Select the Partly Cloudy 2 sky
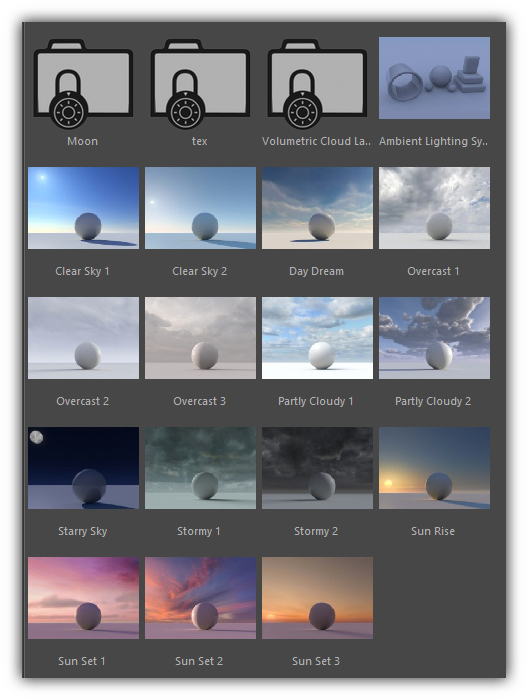The height and width of the screenshot is (700, 528). pyautogui.click(x=434, y=338)
